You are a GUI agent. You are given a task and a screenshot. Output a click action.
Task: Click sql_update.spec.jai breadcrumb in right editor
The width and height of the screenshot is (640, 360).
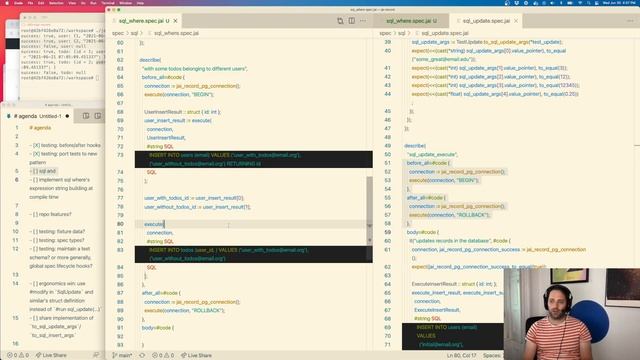pyautogui.click(x=445, y=33)
